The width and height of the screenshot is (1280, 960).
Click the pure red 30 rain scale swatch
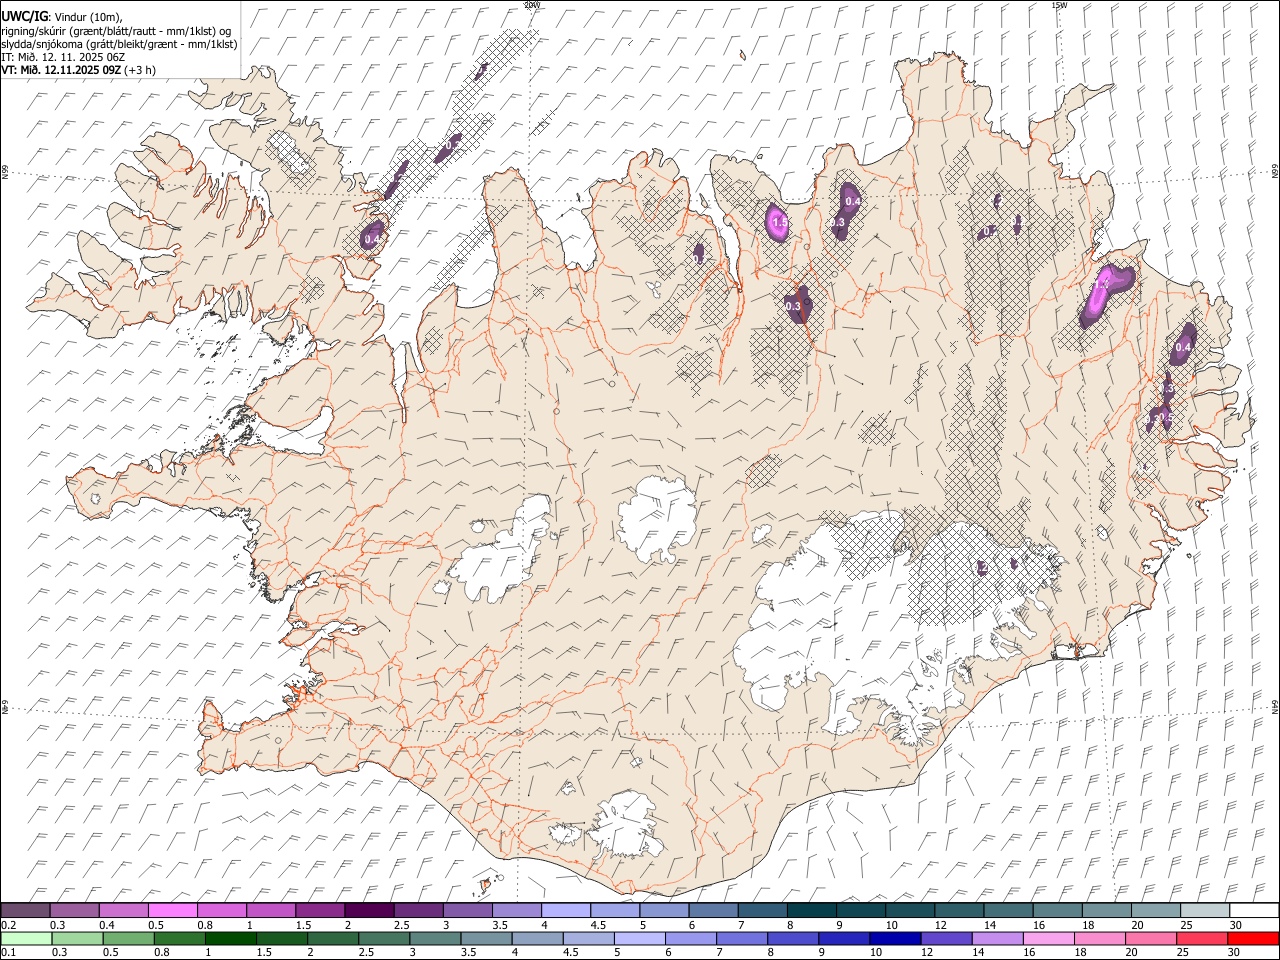[1253, 938]
